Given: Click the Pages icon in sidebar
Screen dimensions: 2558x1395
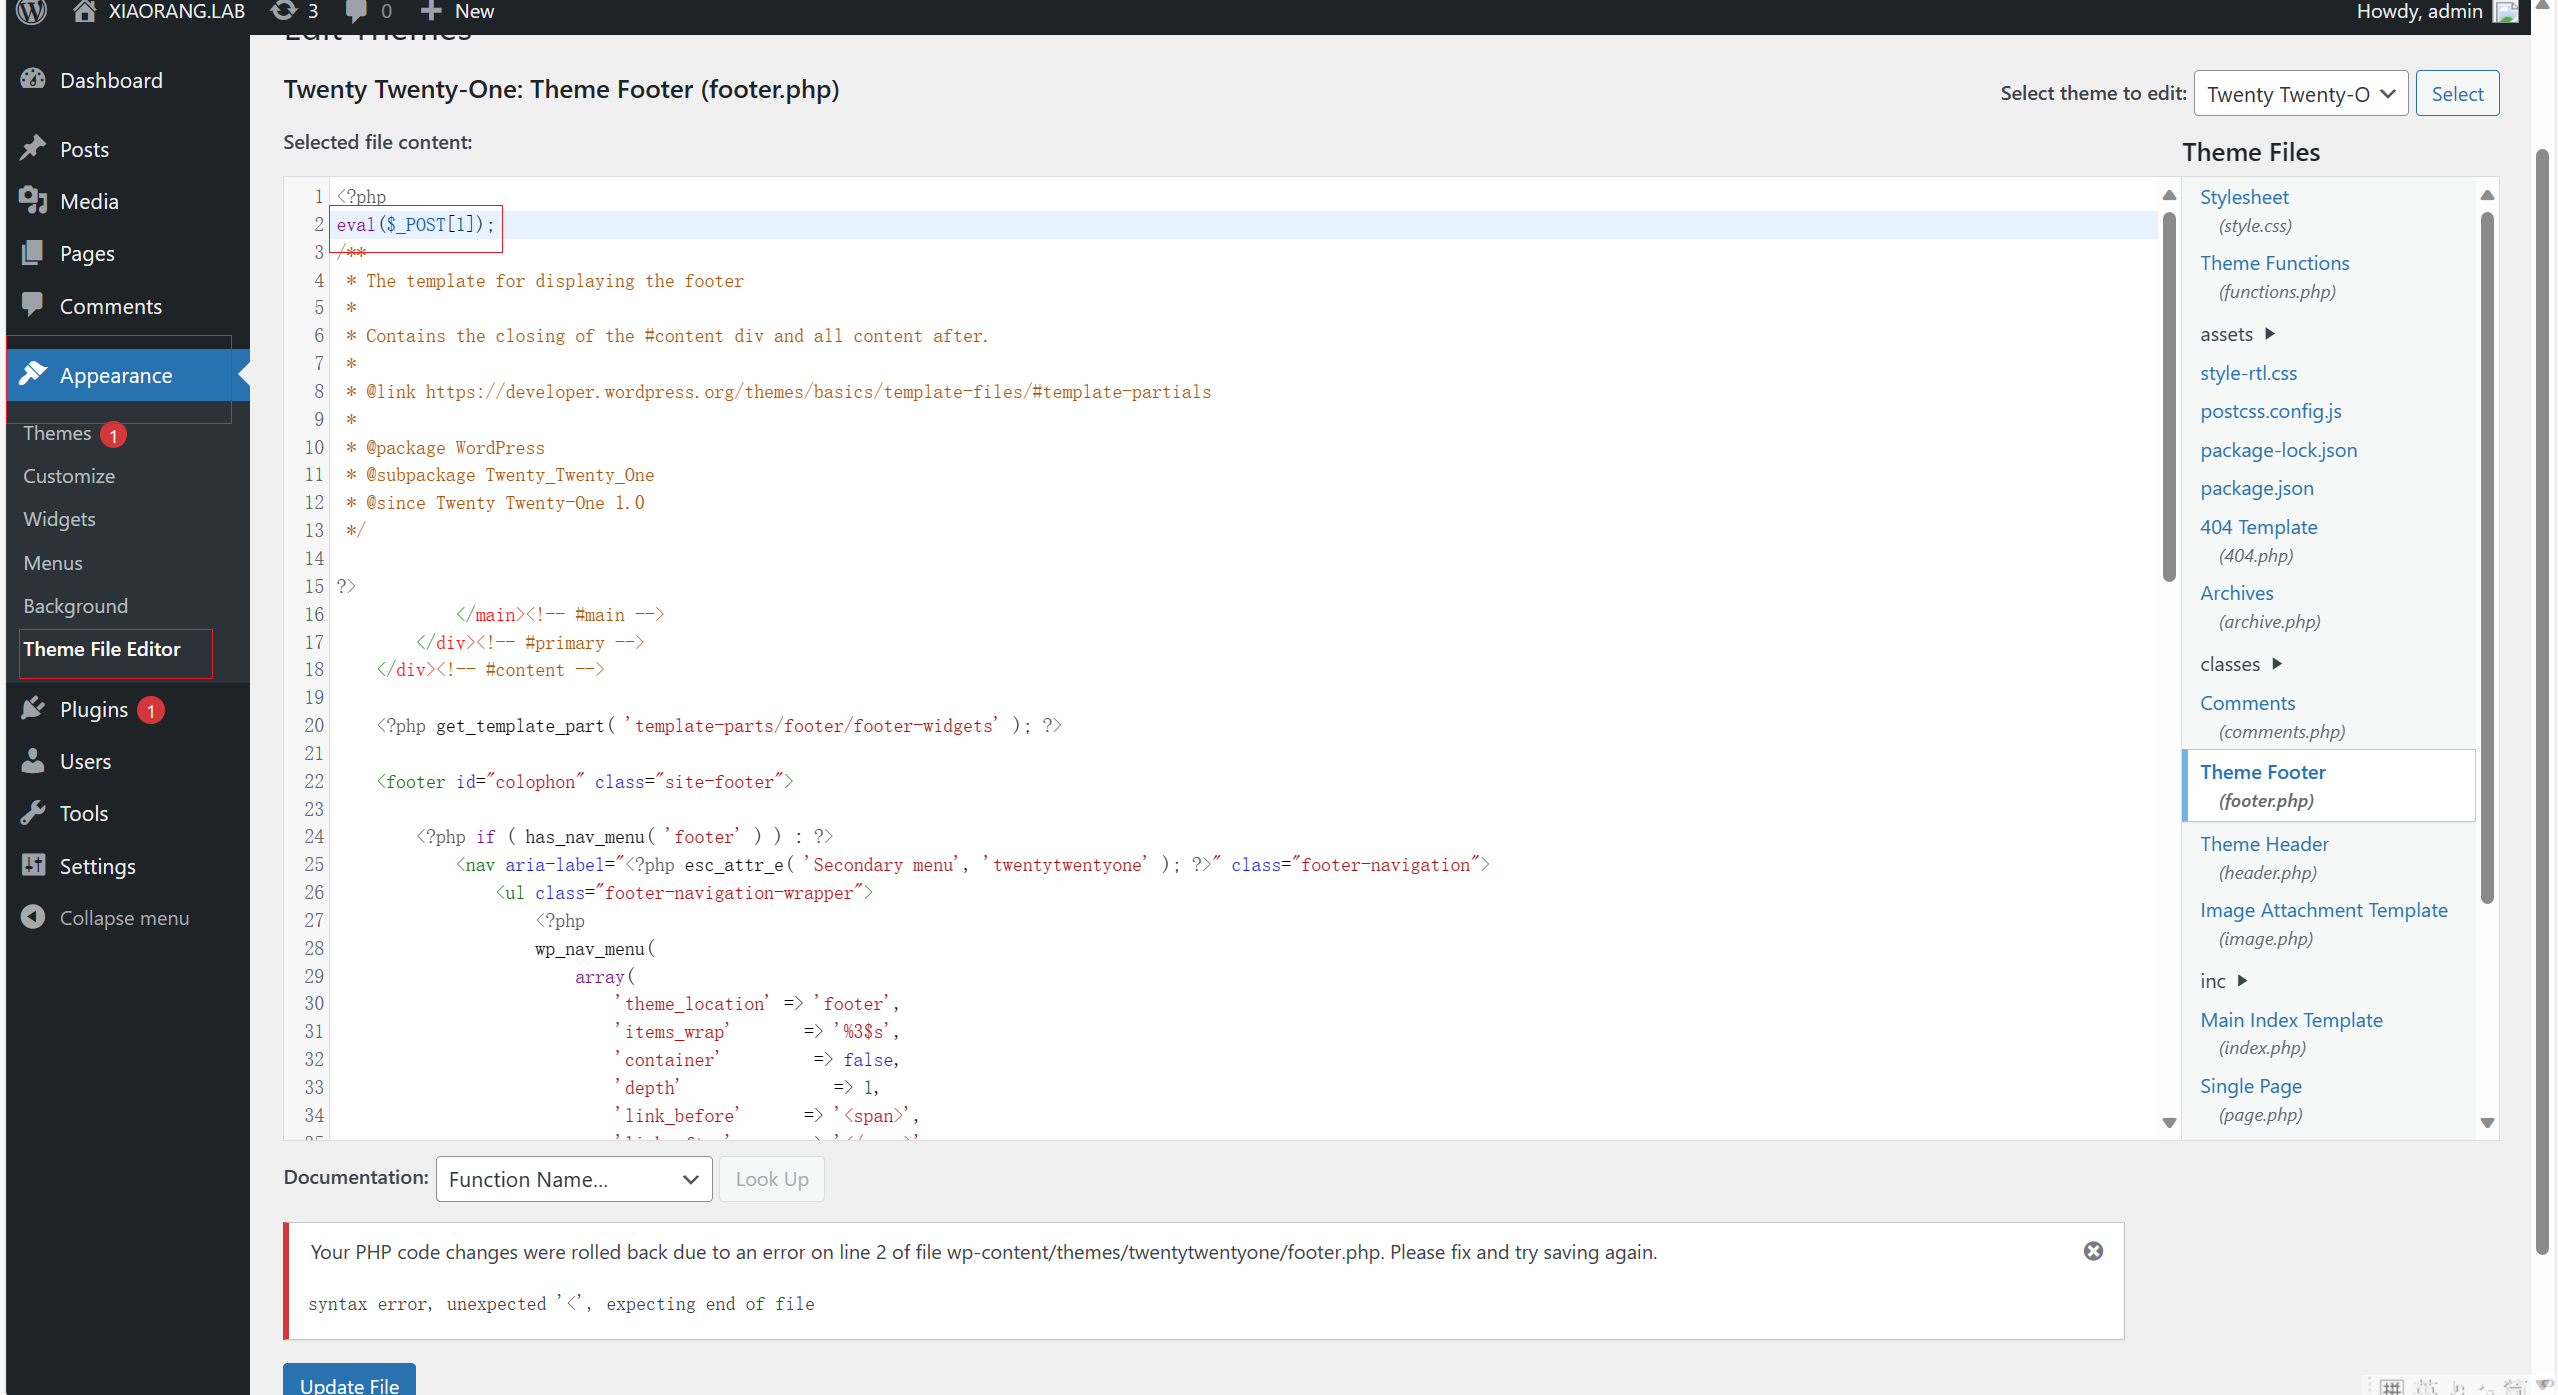Looking at the screenshot, I should (x=33, y=253).
